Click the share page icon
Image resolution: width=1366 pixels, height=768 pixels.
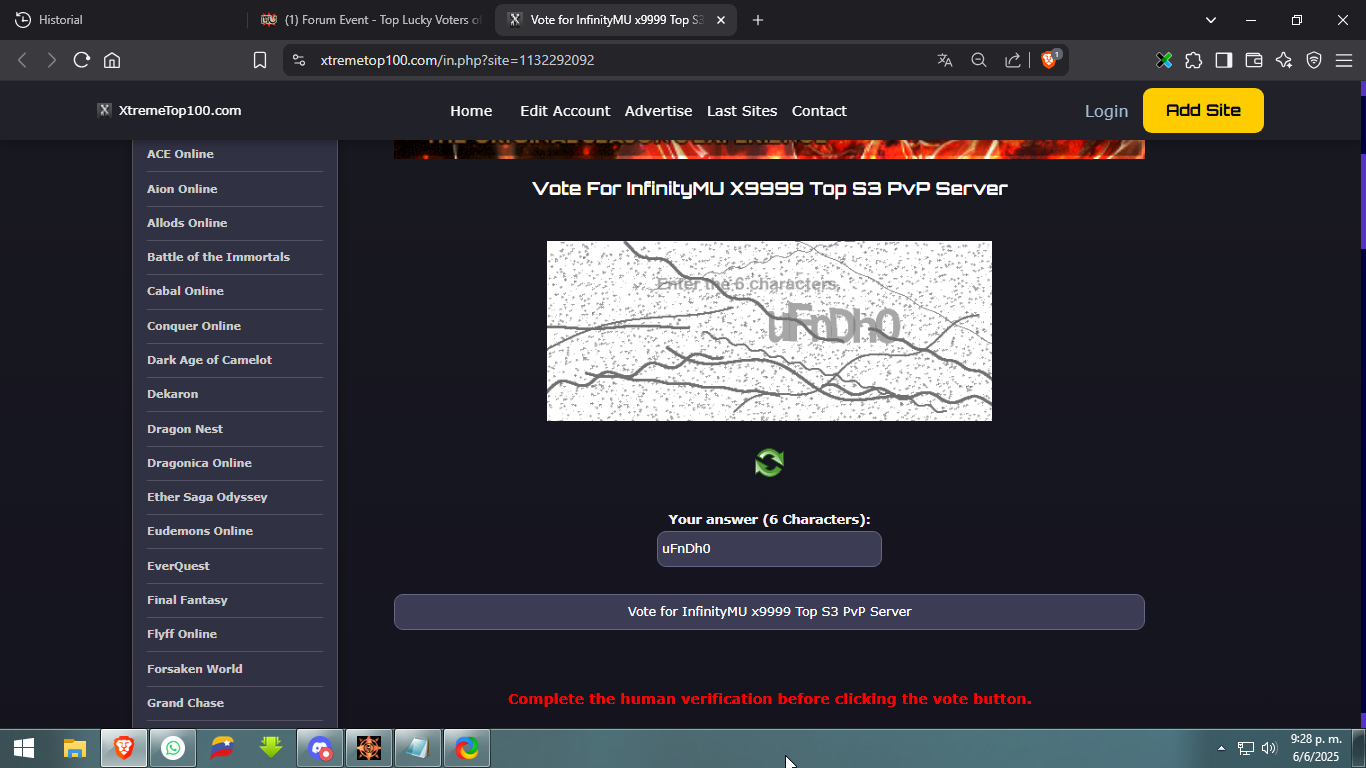[x=1013, y=60]
